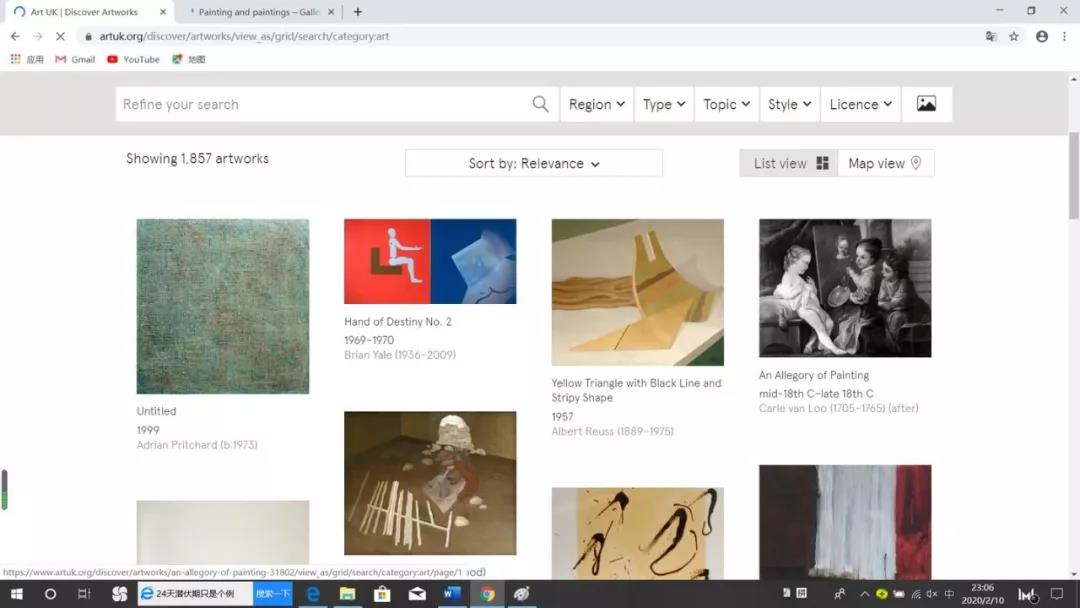Click the magnifier search icon in search box
This screenshot has width=1080, height=608.
point(540,104)
